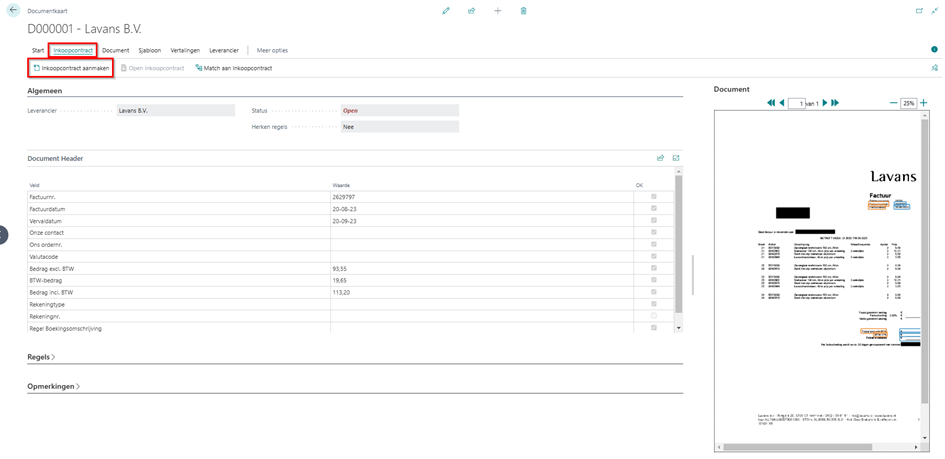Click the icon of Match aan Inkoopcontract
Screen dimensions: 945x459
[198, 69]
